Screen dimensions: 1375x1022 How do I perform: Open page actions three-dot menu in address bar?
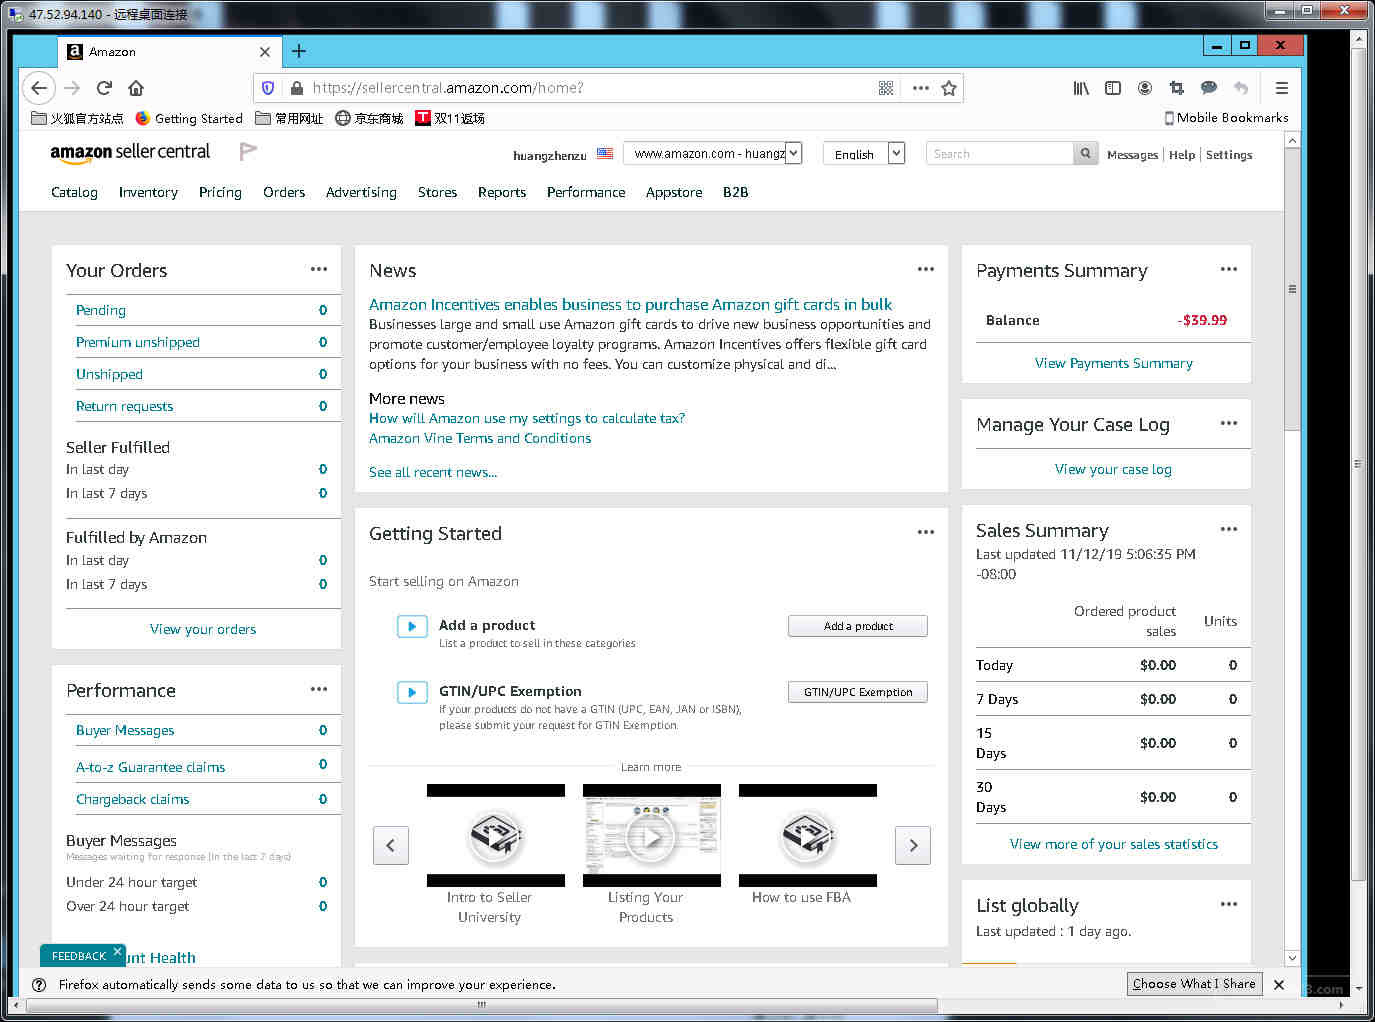click(x=921, y=88)
